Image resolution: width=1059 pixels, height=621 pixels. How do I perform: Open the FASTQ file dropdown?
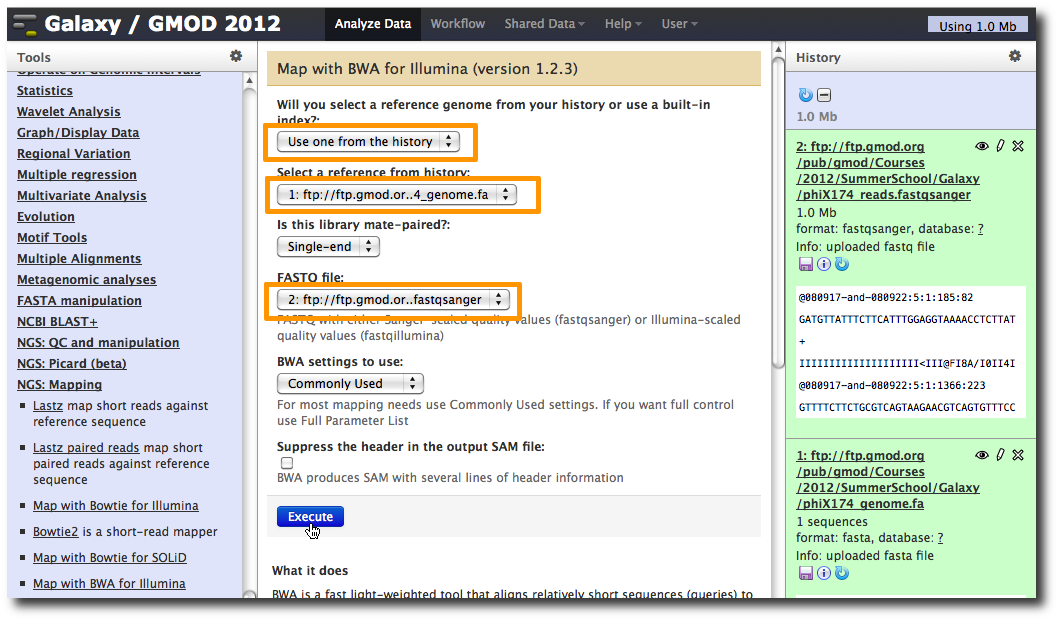[393, 299]
